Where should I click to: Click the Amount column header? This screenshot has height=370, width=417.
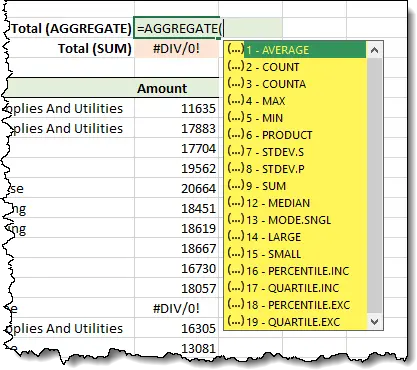(177, 88)
